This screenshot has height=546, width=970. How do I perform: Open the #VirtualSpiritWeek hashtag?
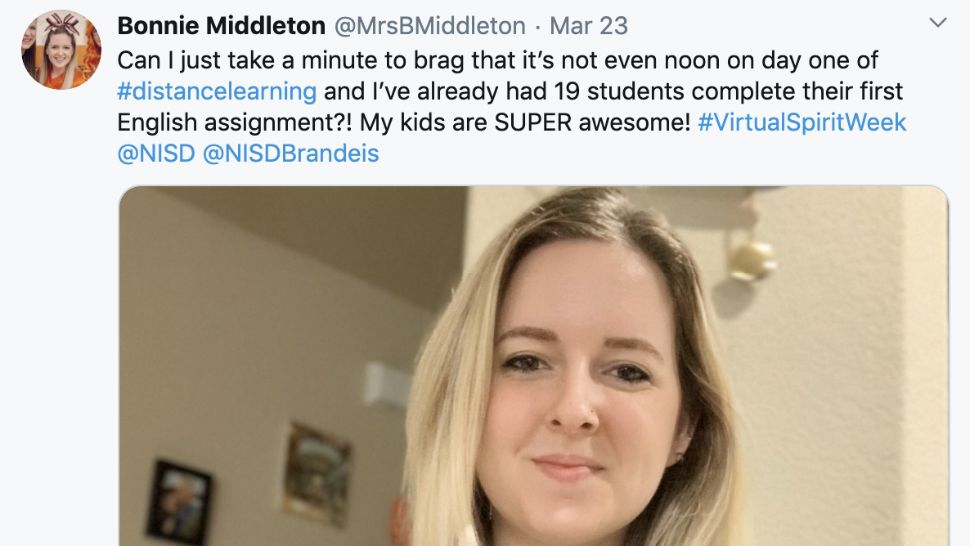(802, 123)
